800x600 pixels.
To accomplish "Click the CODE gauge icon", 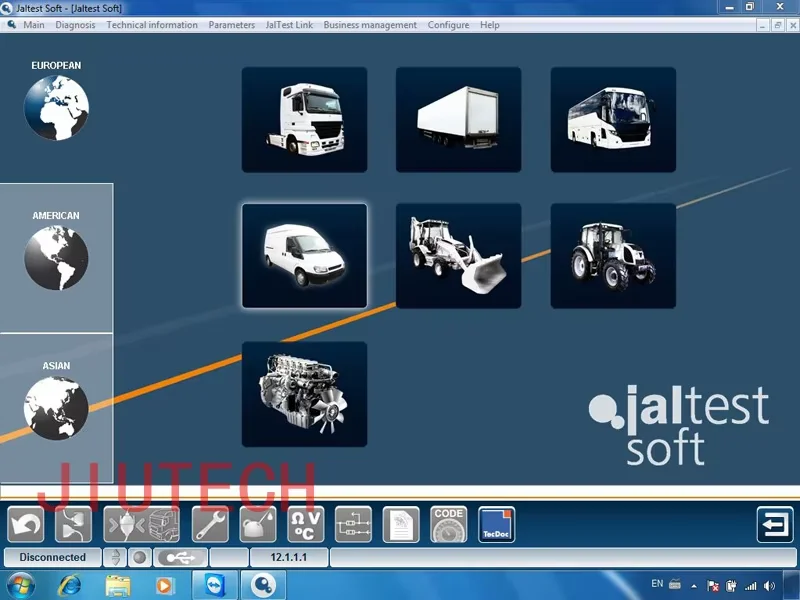I will pyautogui.click(x=448, y=524).
